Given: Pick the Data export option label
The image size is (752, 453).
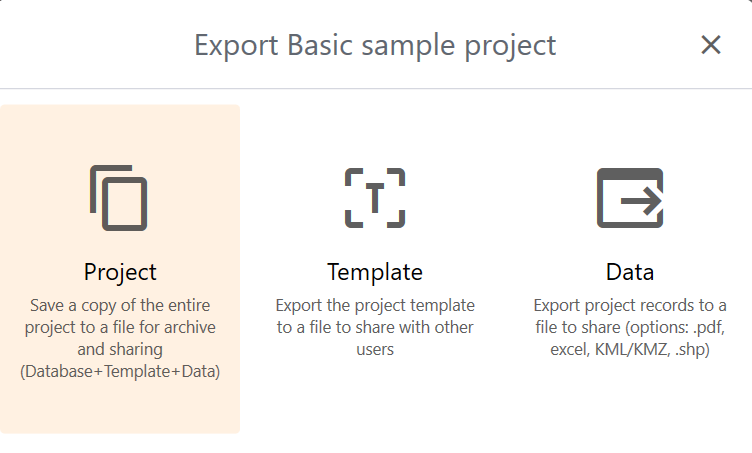Looking at the screenshot, I should tap(630, 272).
